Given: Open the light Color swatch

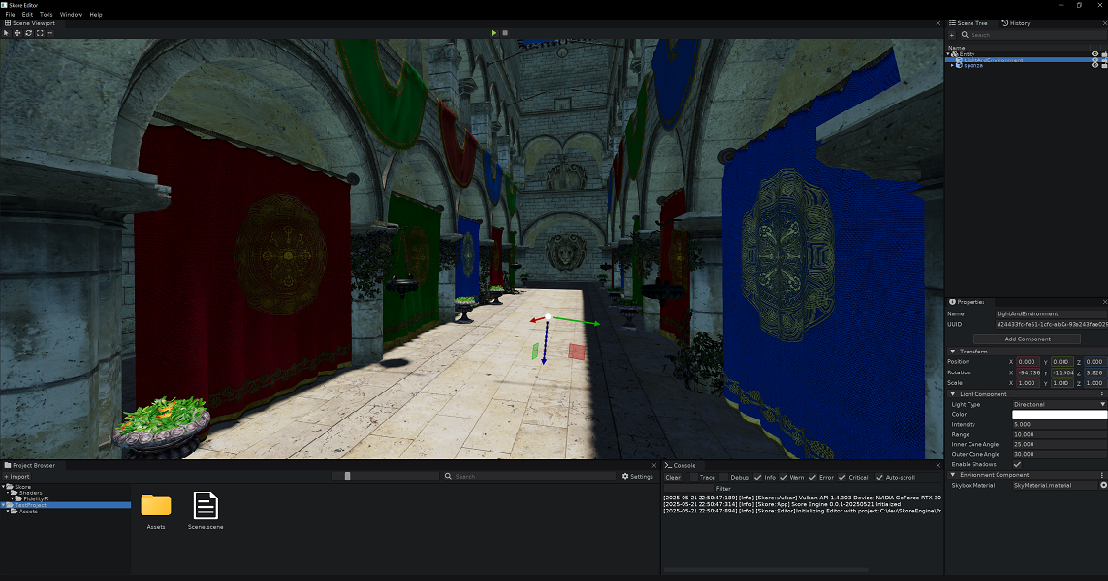Looking at the screenshot, I should [1060, 414].
